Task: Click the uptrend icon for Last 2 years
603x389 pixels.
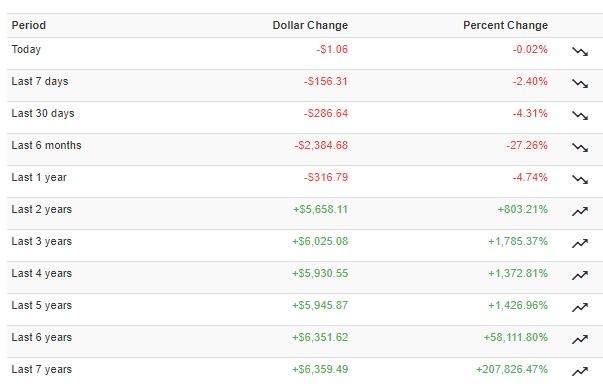Action: click(580, 211)
